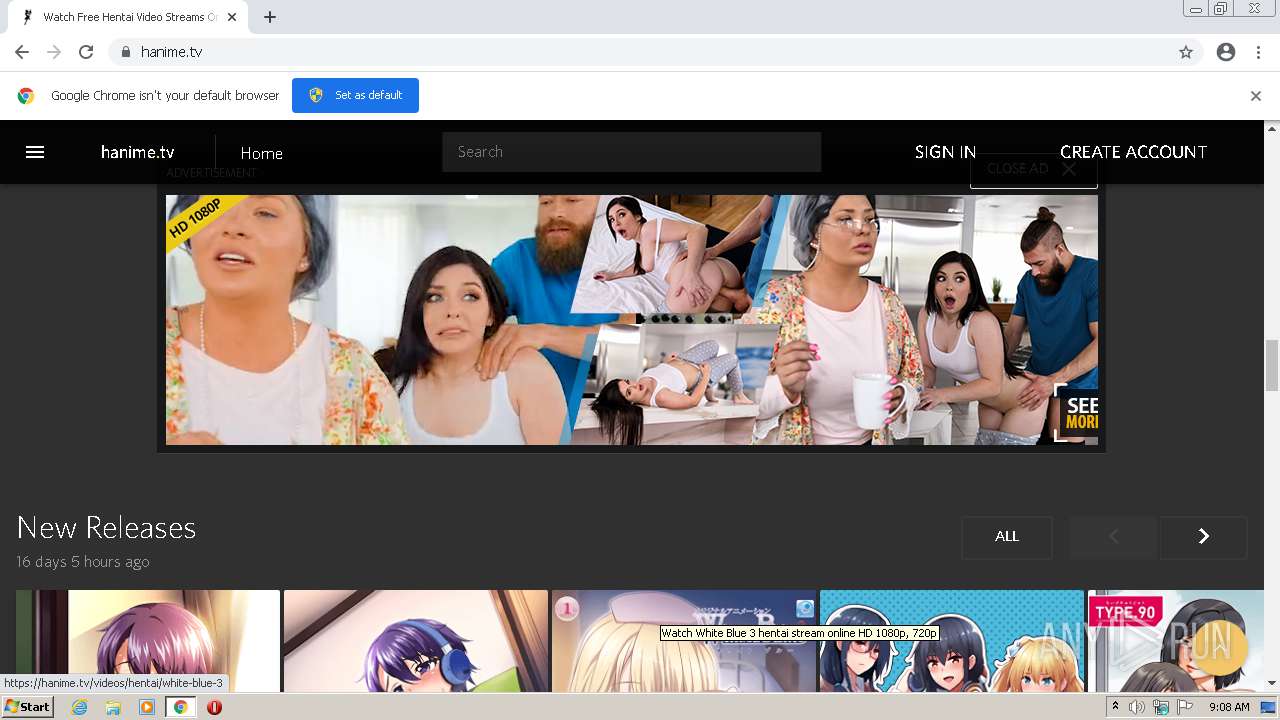Bookmark this page with the star icon
The width and height of the screenshot is (1280, 720).
tap(1186, 52)
